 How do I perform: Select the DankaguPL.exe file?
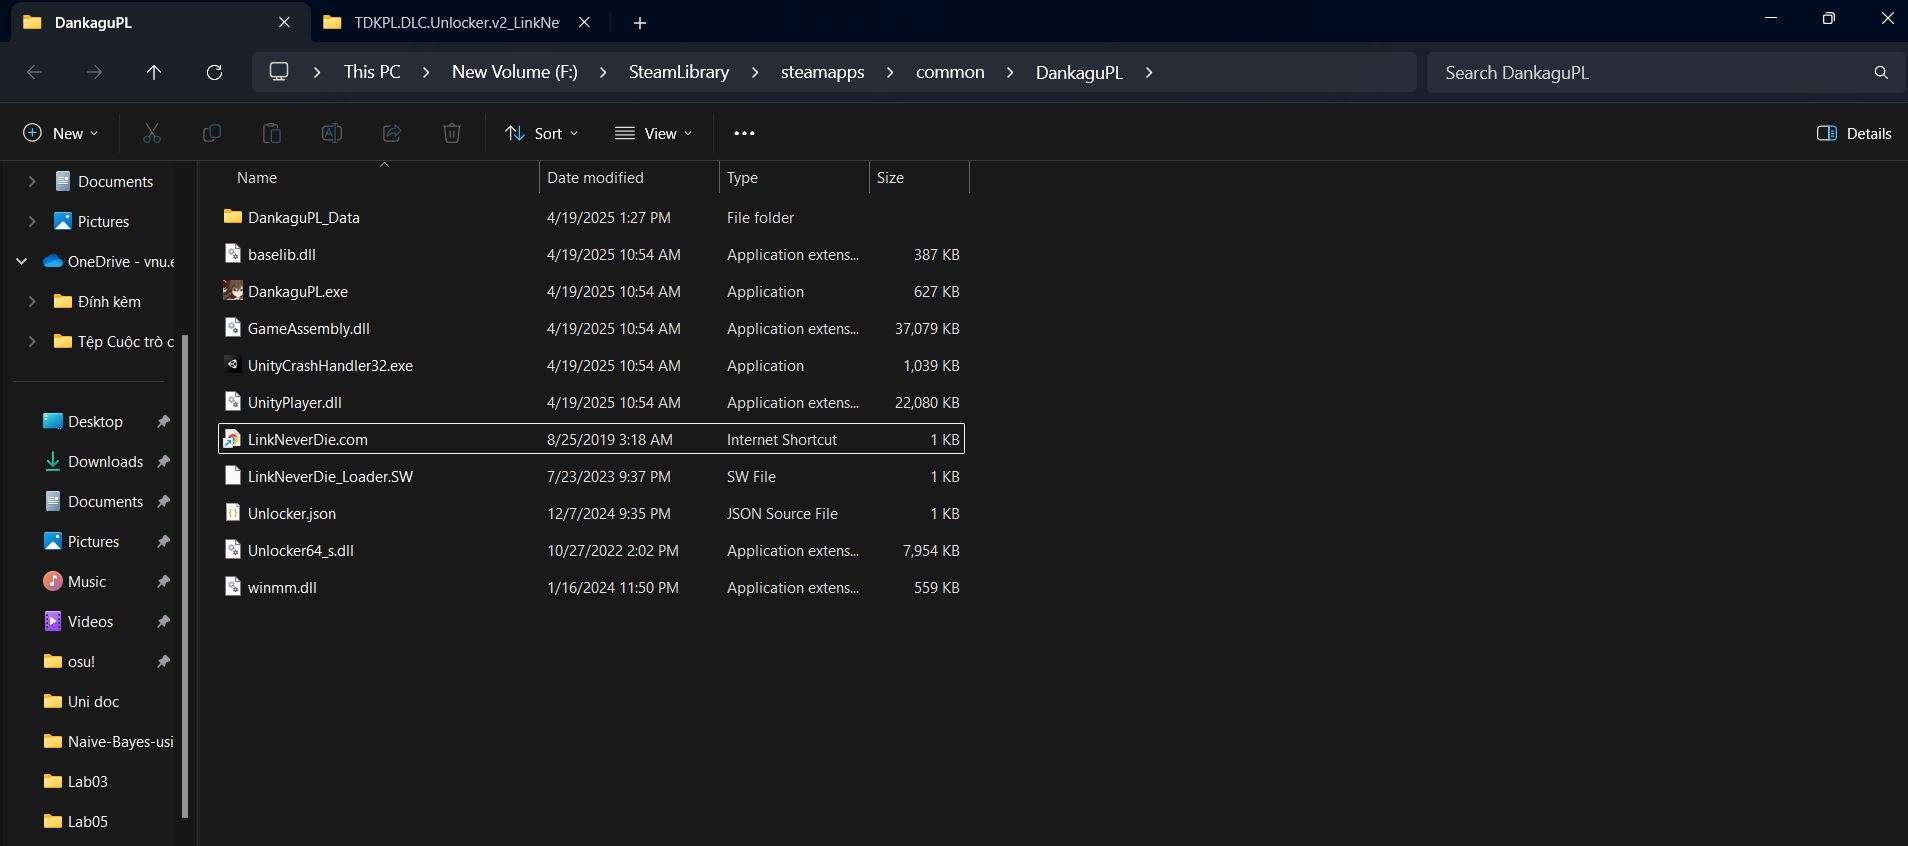pyautogui.click(x=298, y=292)
